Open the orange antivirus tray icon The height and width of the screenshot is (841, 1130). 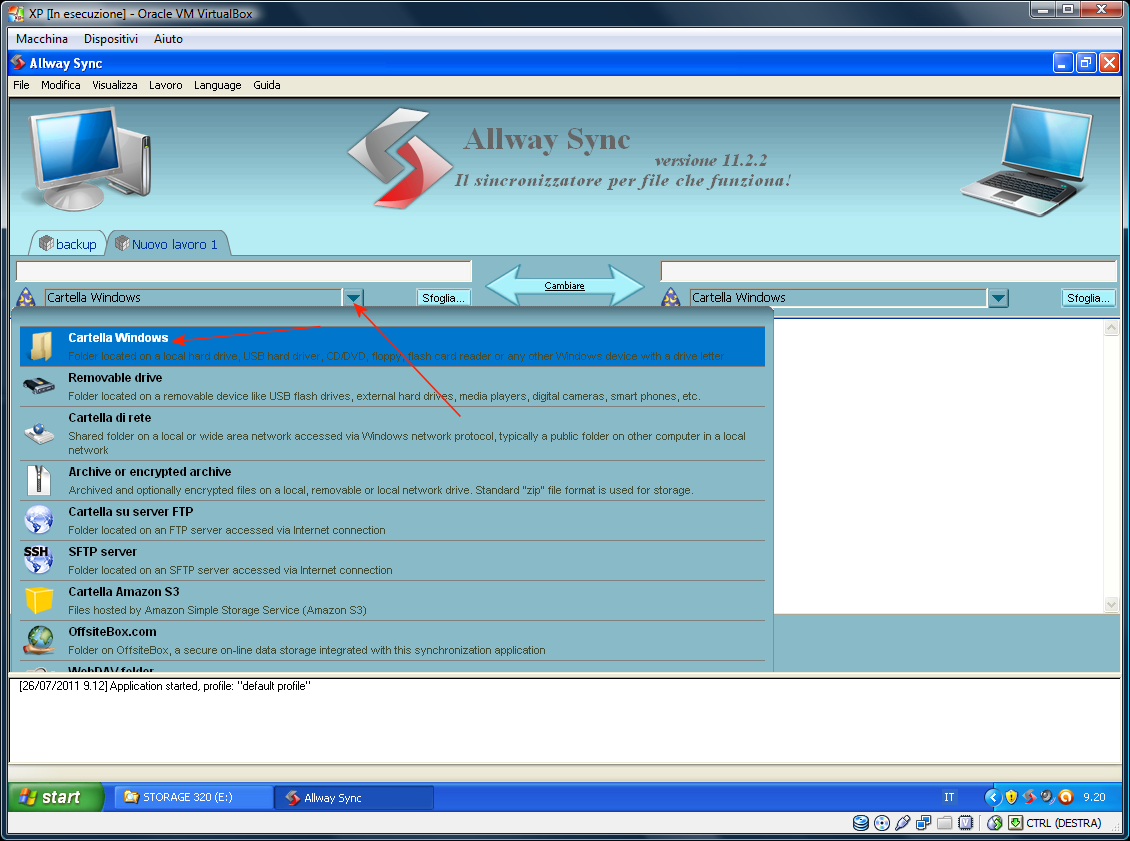(x=1066, y=797)
